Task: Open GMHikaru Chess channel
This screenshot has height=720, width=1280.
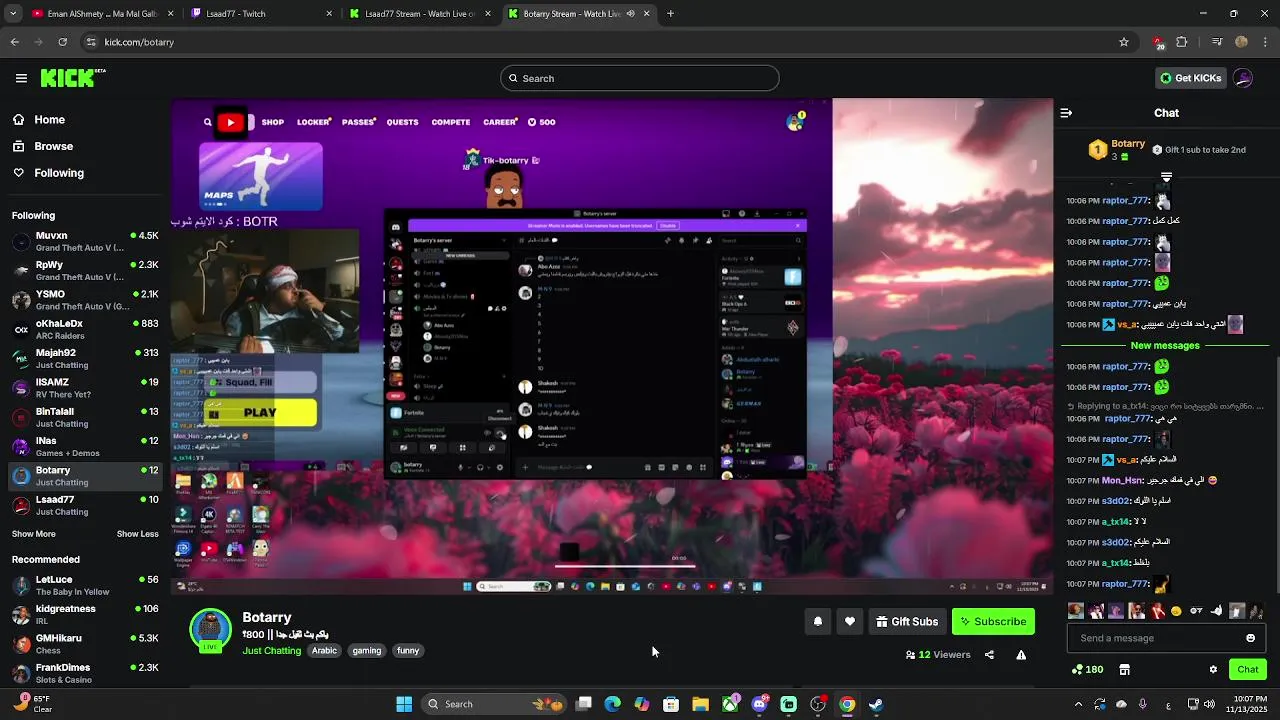Action: [x=85, y=644]
